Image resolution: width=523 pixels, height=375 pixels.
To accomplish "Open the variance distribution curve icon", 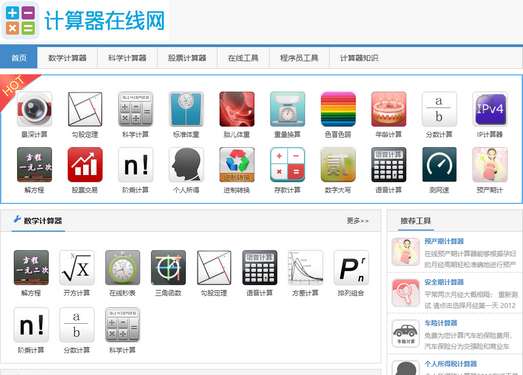I will tap(305, 268).
